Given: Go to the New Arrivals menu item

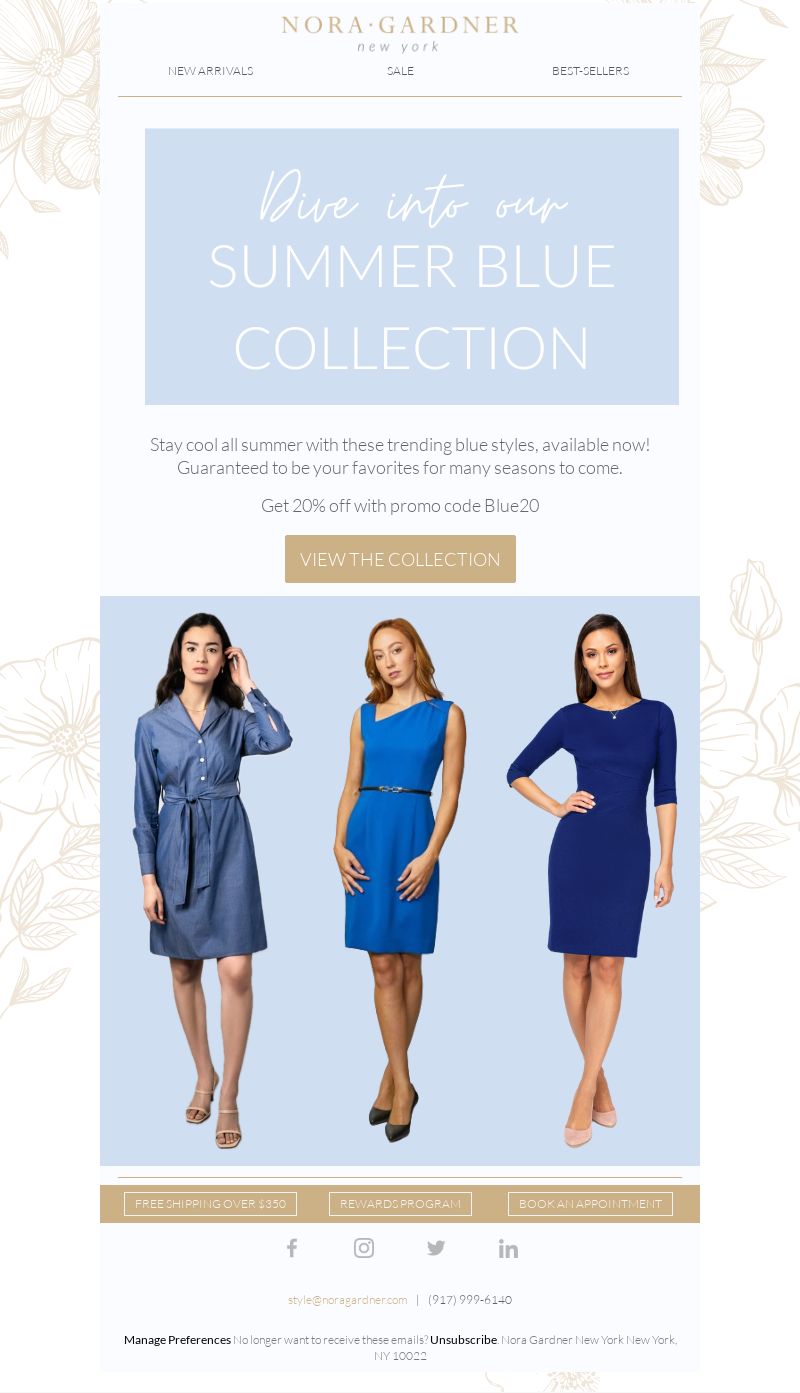Looking at the screenshot, I should pos(210,71).
